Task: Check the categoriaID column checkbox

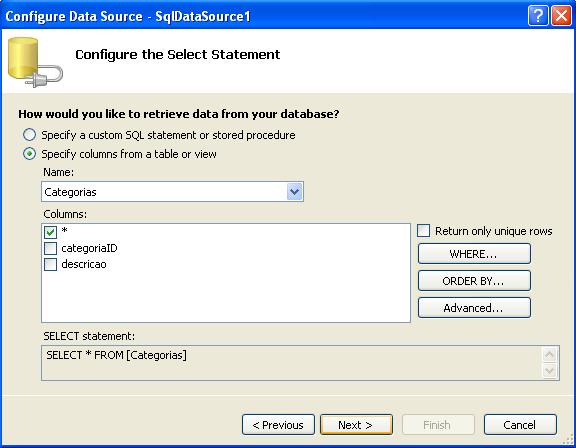Action: tap(50, 248)
